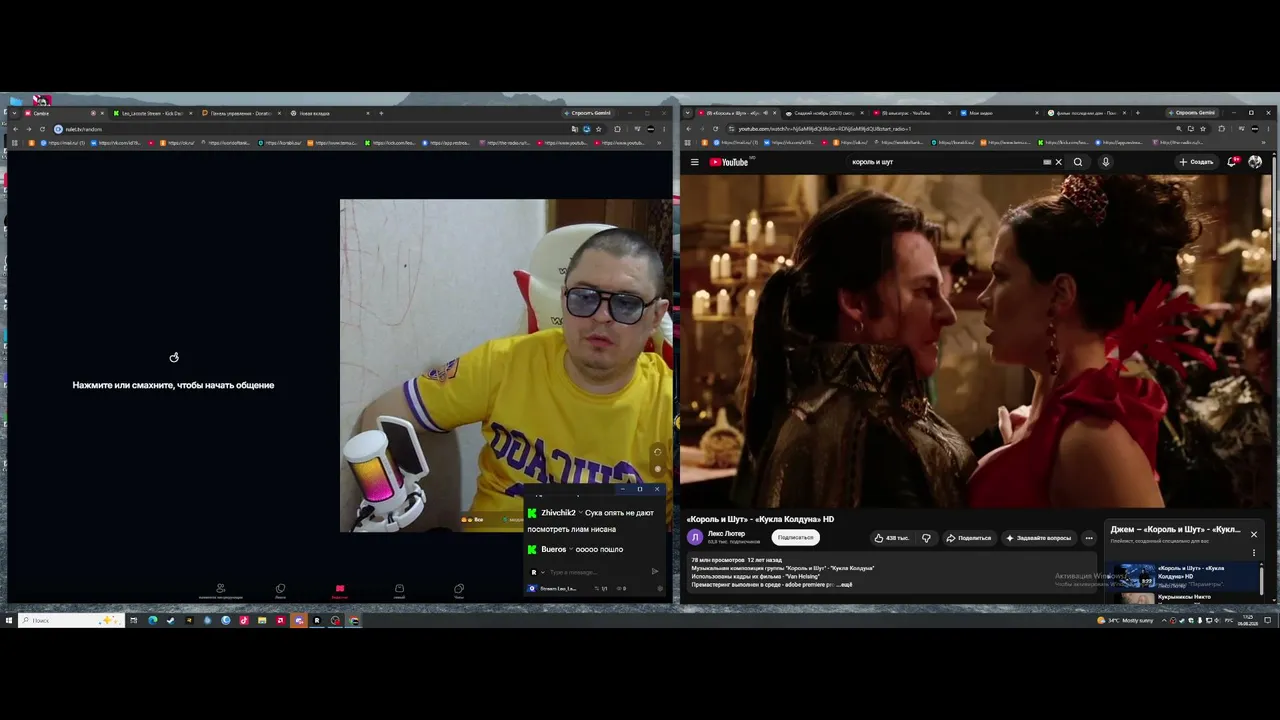Like the «Кукла Колдуна» video

(x=891, y=538)
